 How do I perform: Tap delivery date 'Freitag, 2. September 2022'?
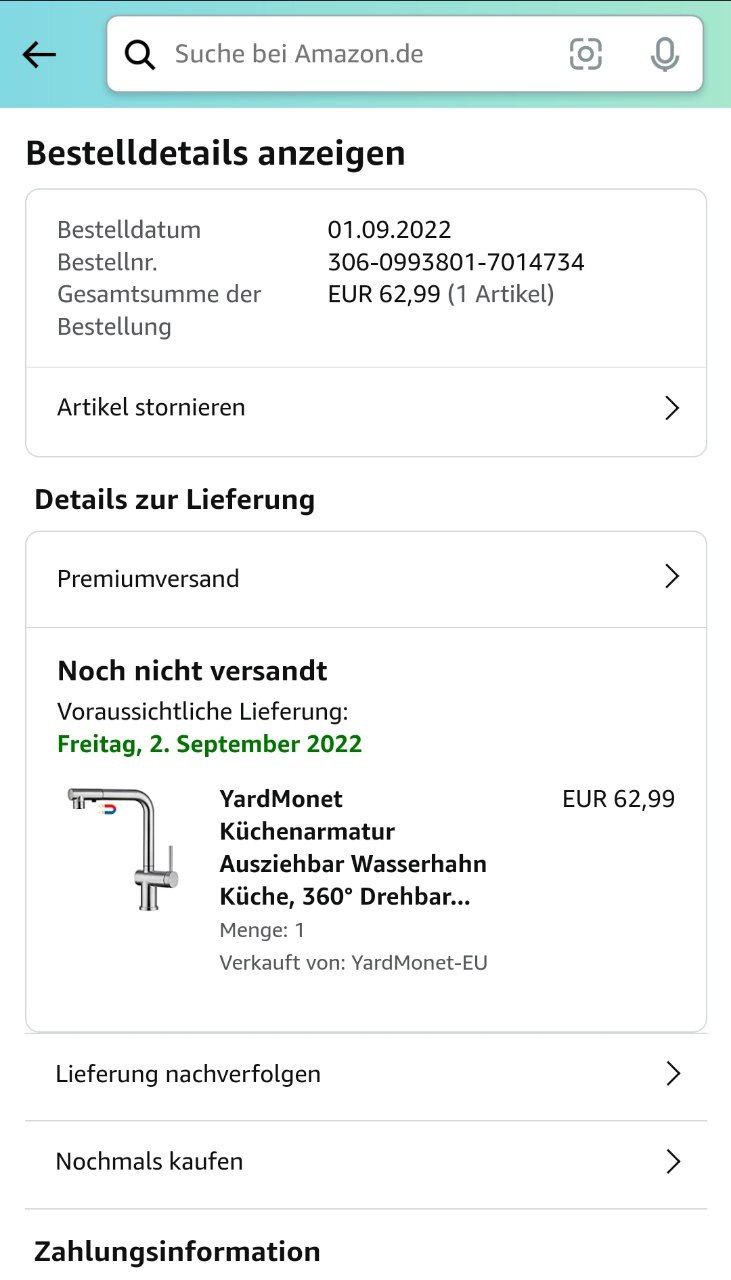point(209,744)
